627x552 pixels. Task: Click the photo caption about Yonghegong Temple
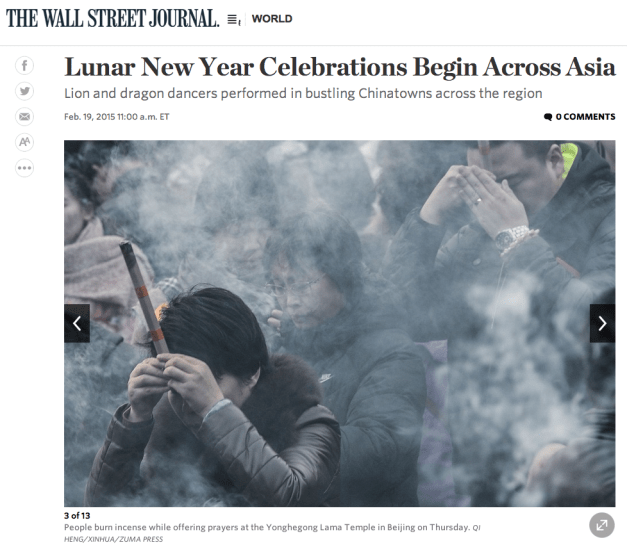(x=267, y=527)
